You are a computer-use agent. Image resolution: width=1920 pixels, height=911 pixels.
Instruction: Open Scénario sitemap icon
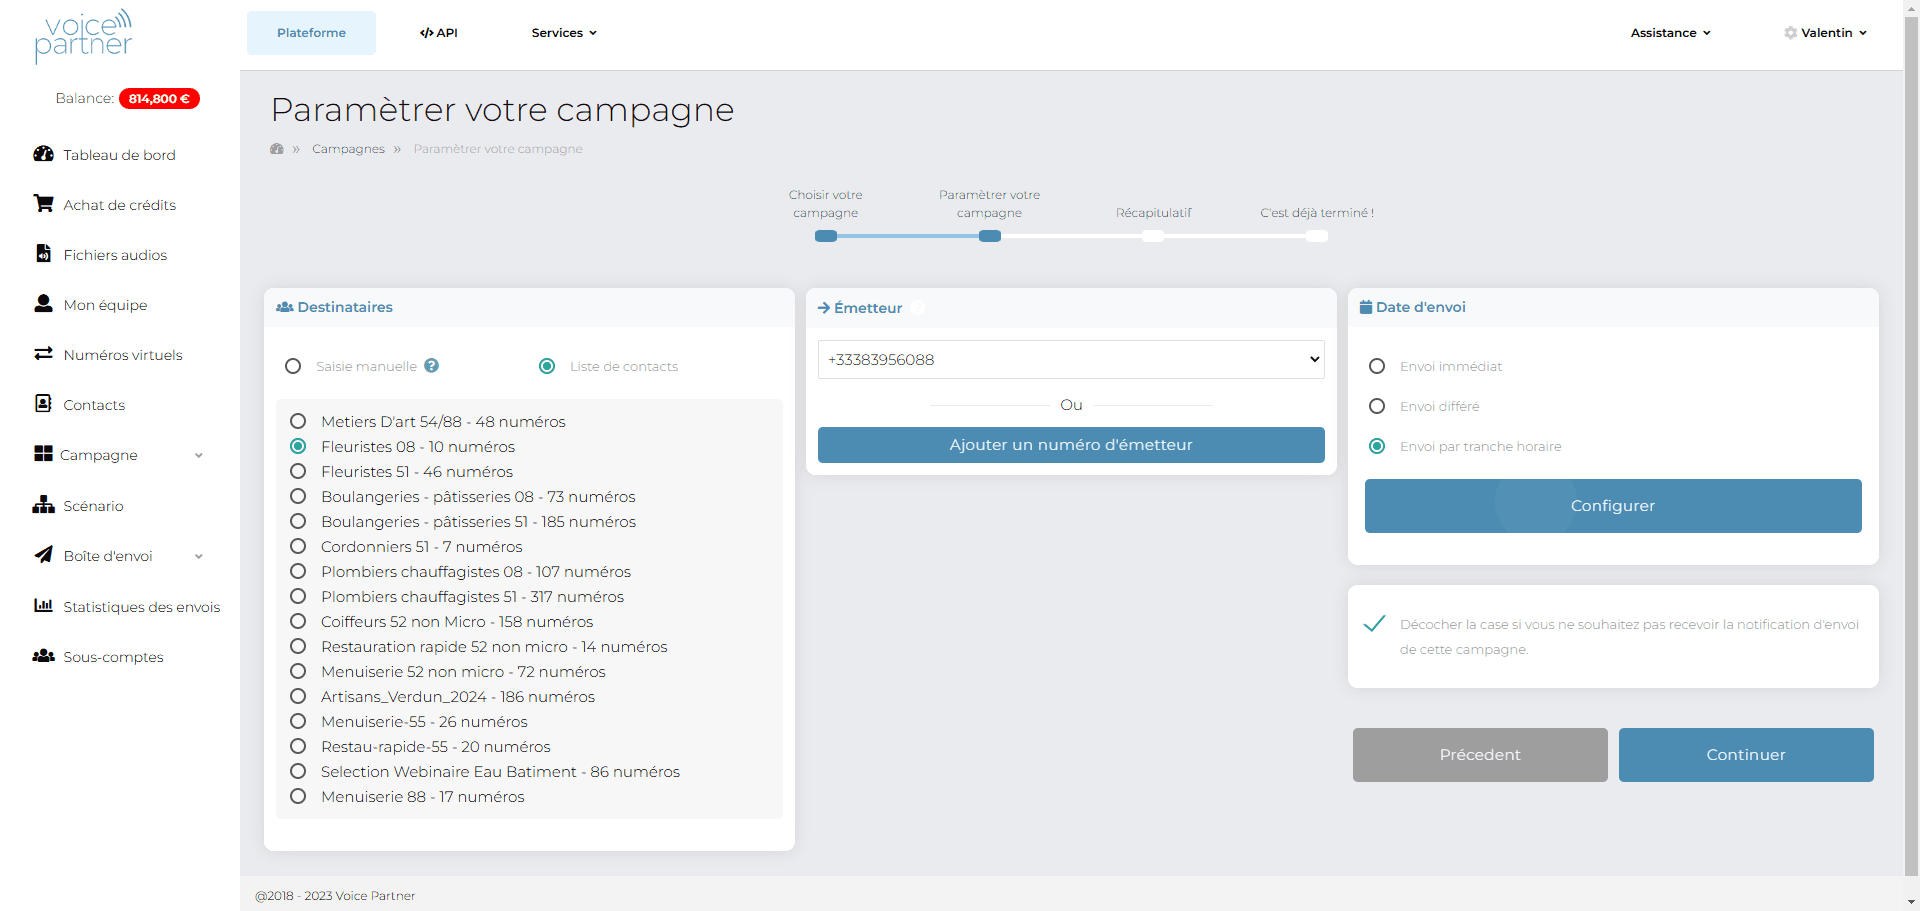[43, 505]
